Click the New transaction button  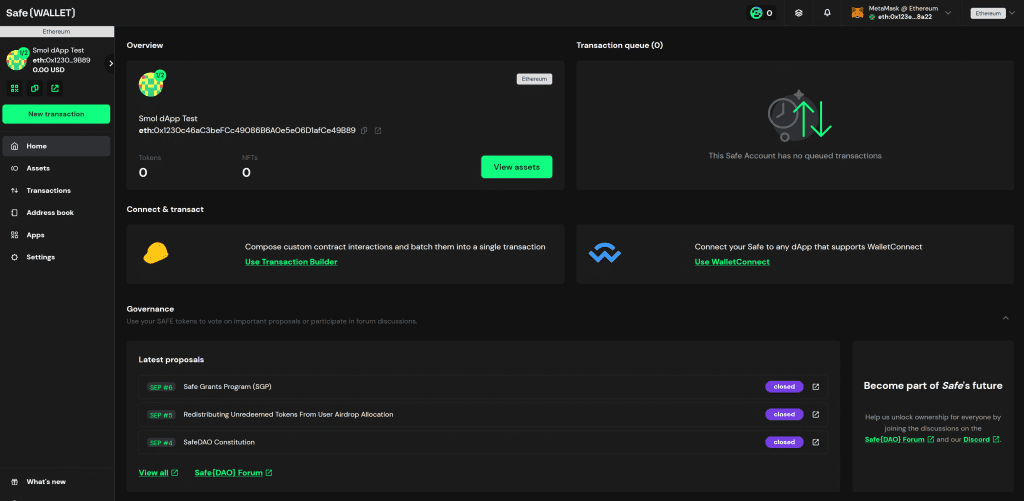click(x=56, y=114)
